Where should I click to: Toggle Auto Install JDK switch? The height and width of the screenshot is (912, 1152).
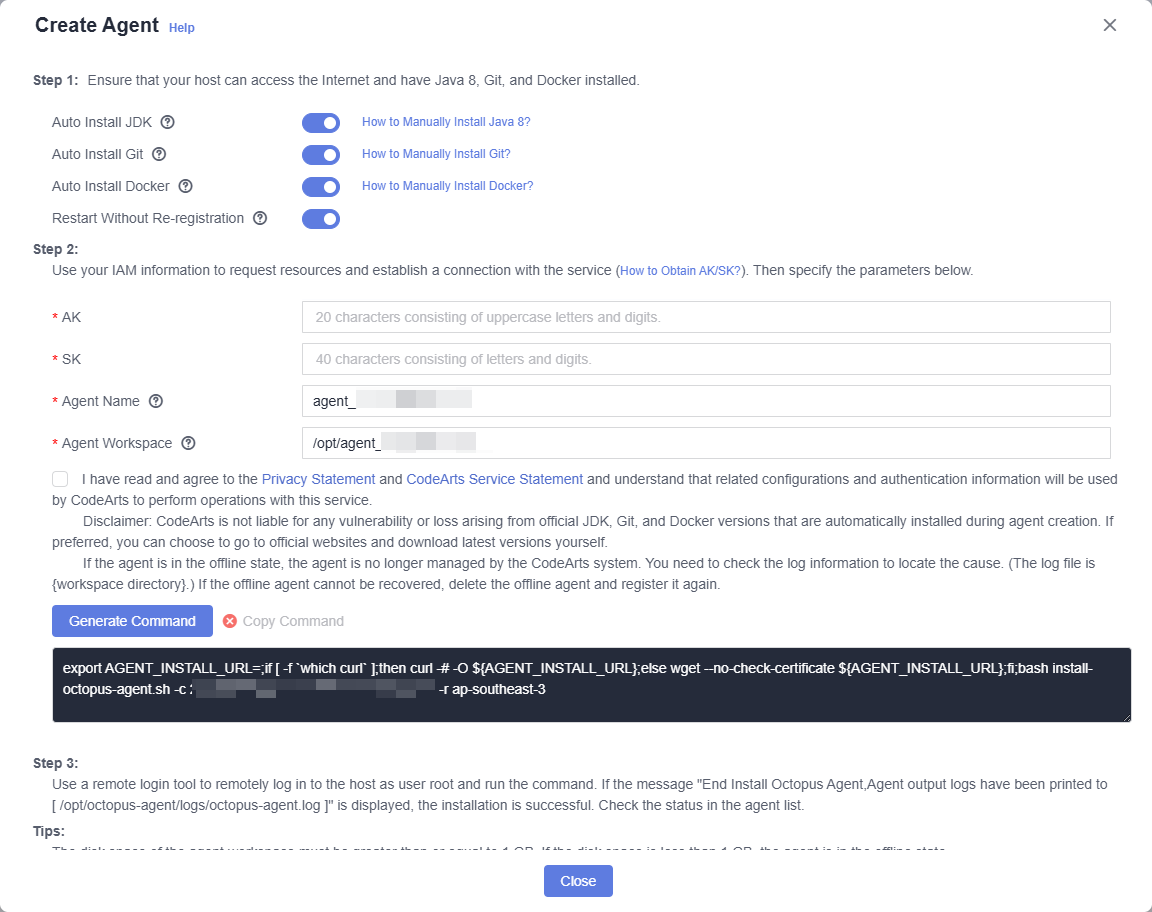[x=321, y=123]
